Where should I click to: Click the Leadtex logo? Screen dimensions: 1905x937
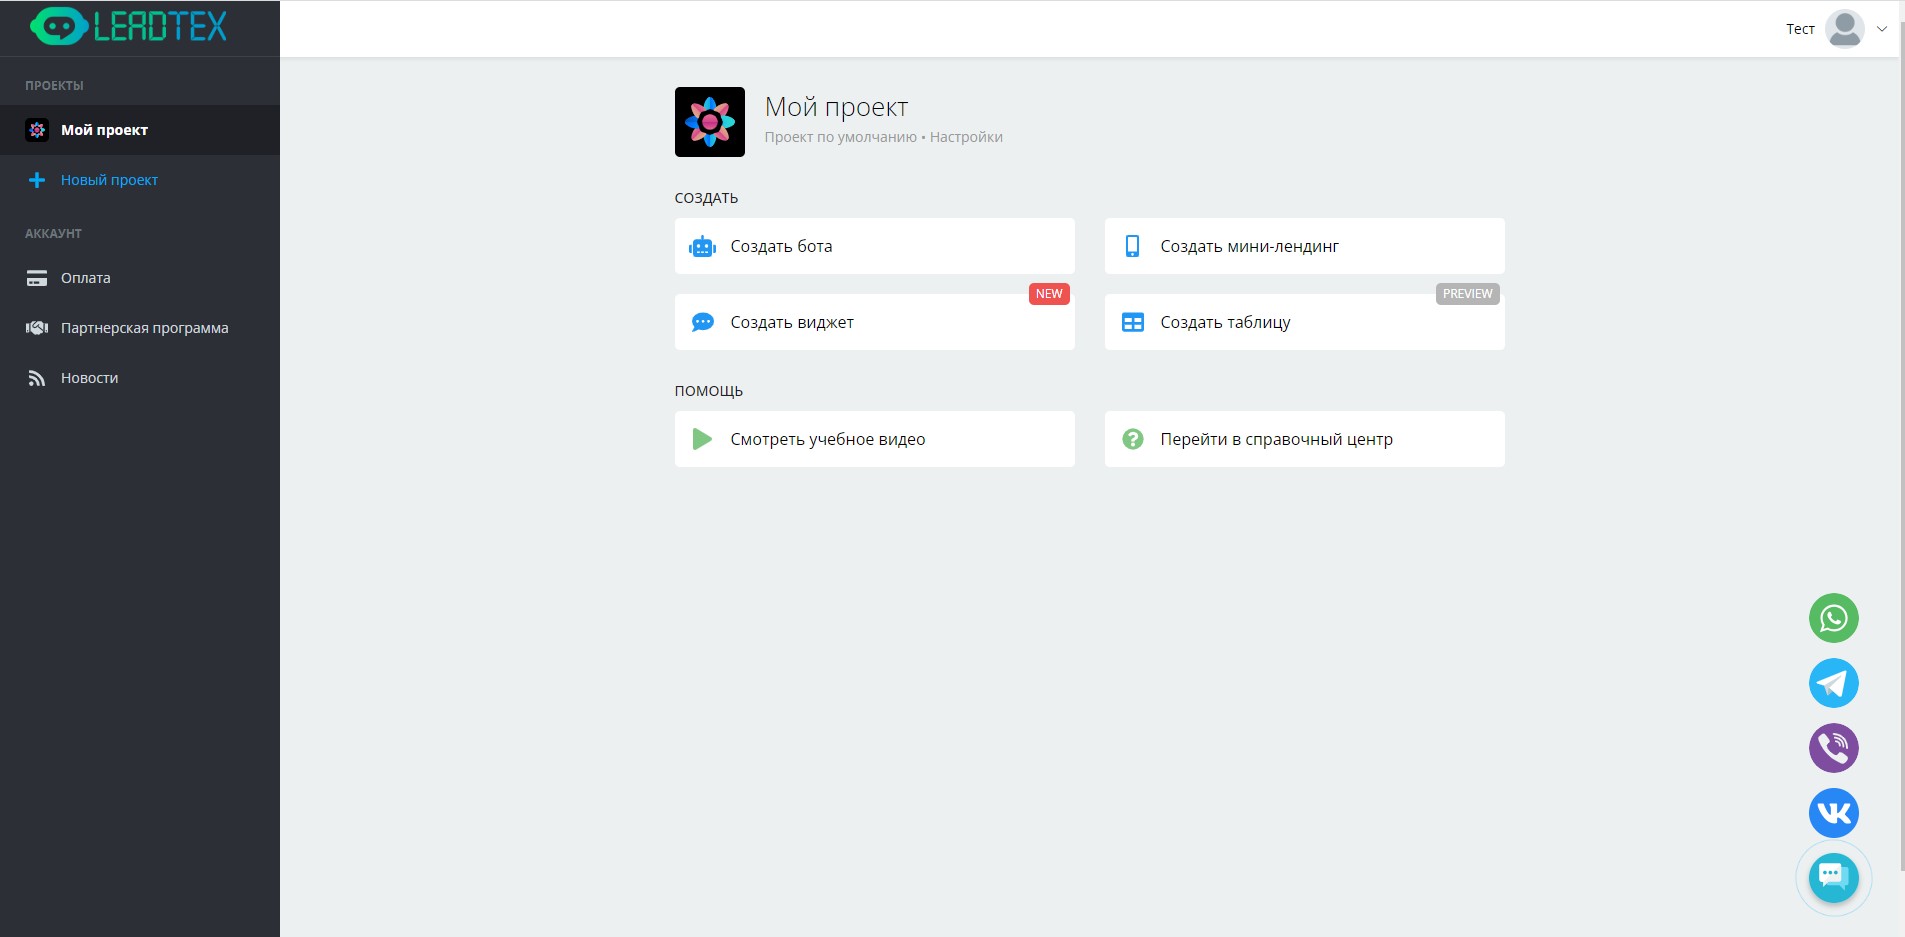click(x=129, y=27)
